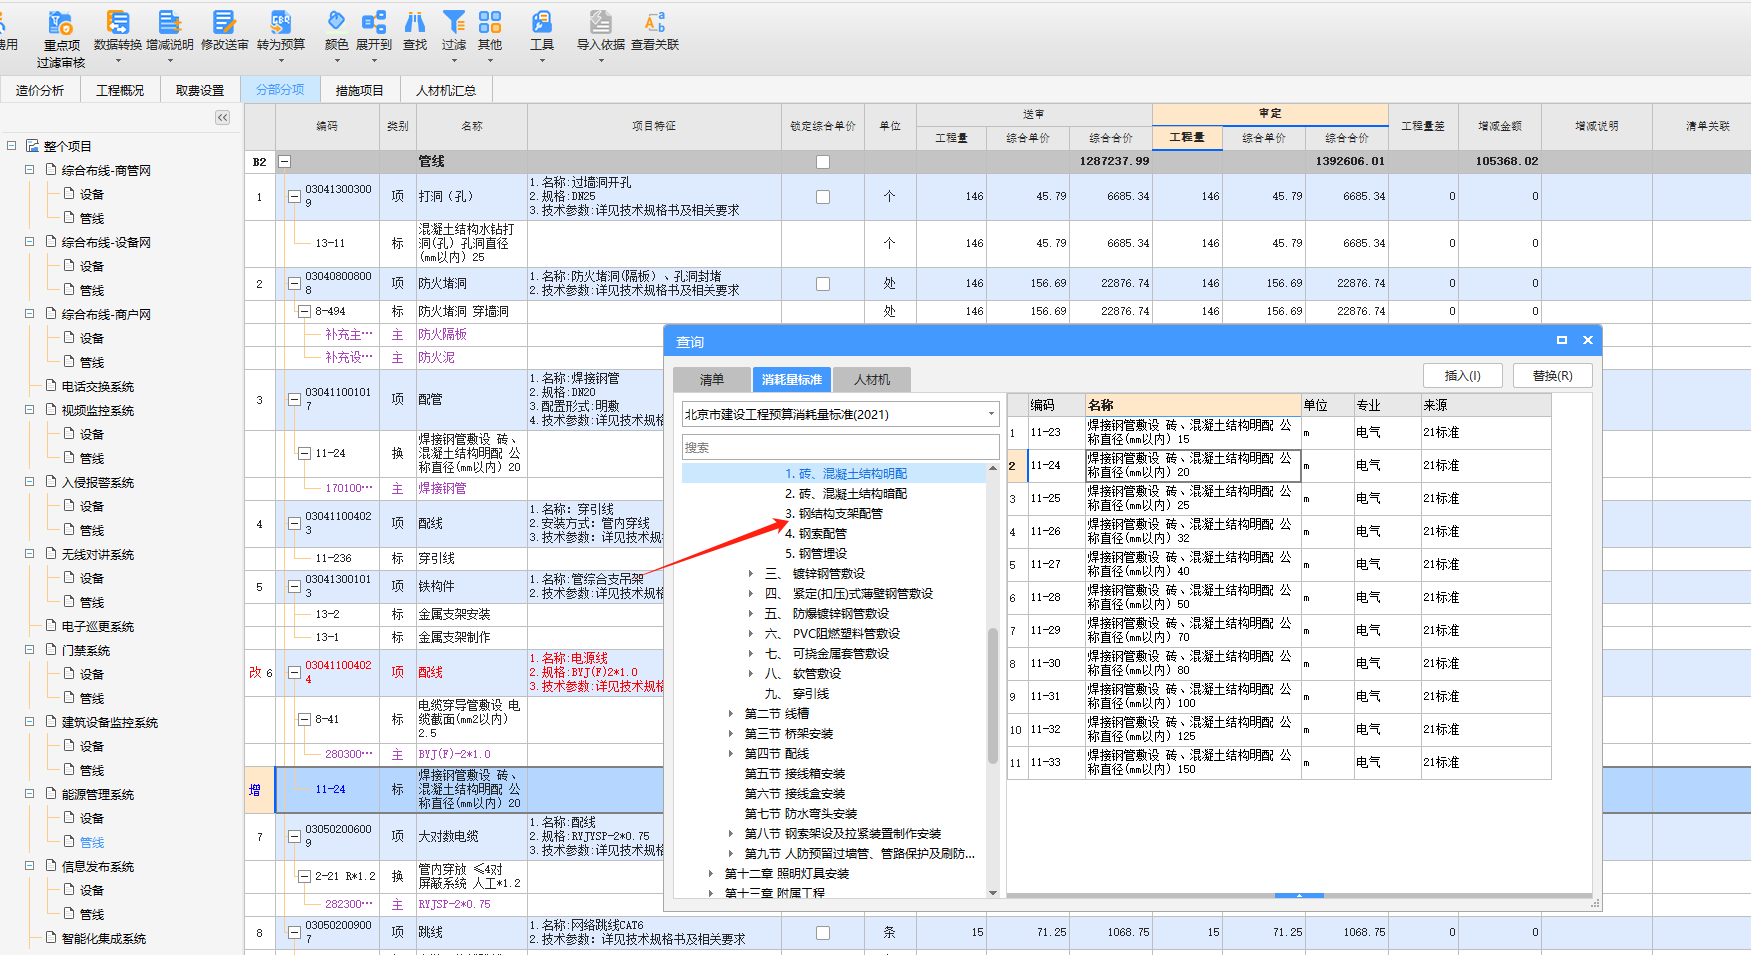1751x955 pixels.
Task: Click the 搜索 input field
Action: pyautogui.click(x=841, y=447)
